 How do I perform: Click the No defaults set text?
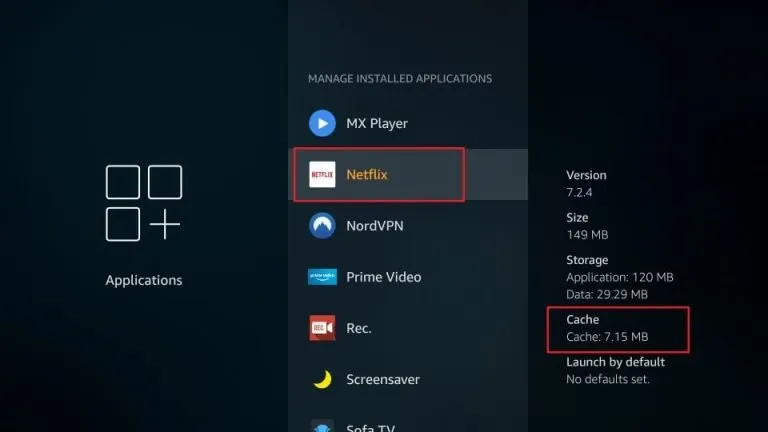(608, 379)
